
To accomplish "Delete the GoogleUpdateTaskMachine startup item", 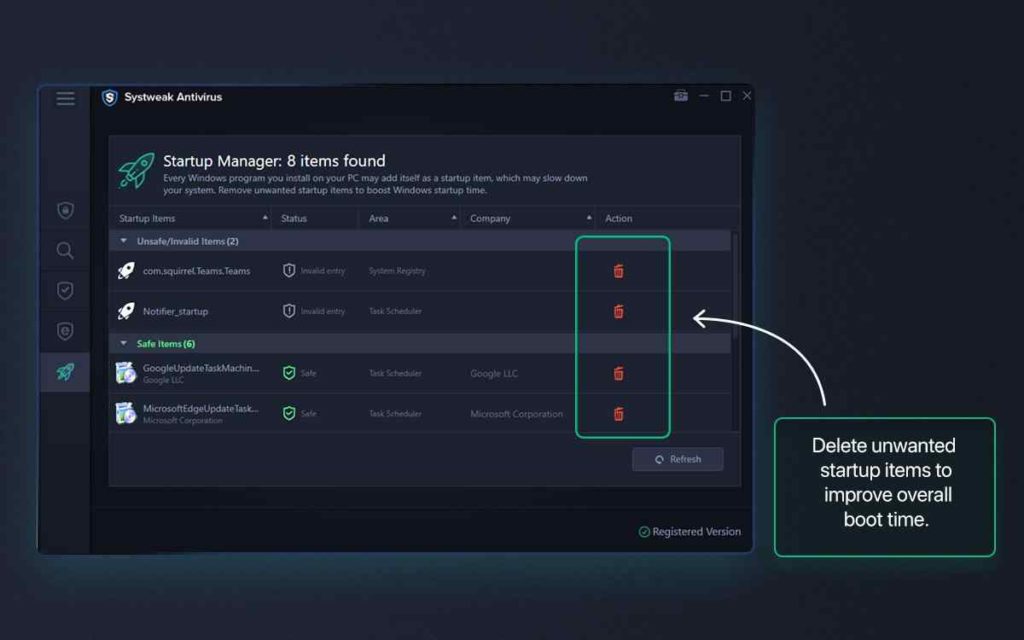I will (x=618, y=374).
